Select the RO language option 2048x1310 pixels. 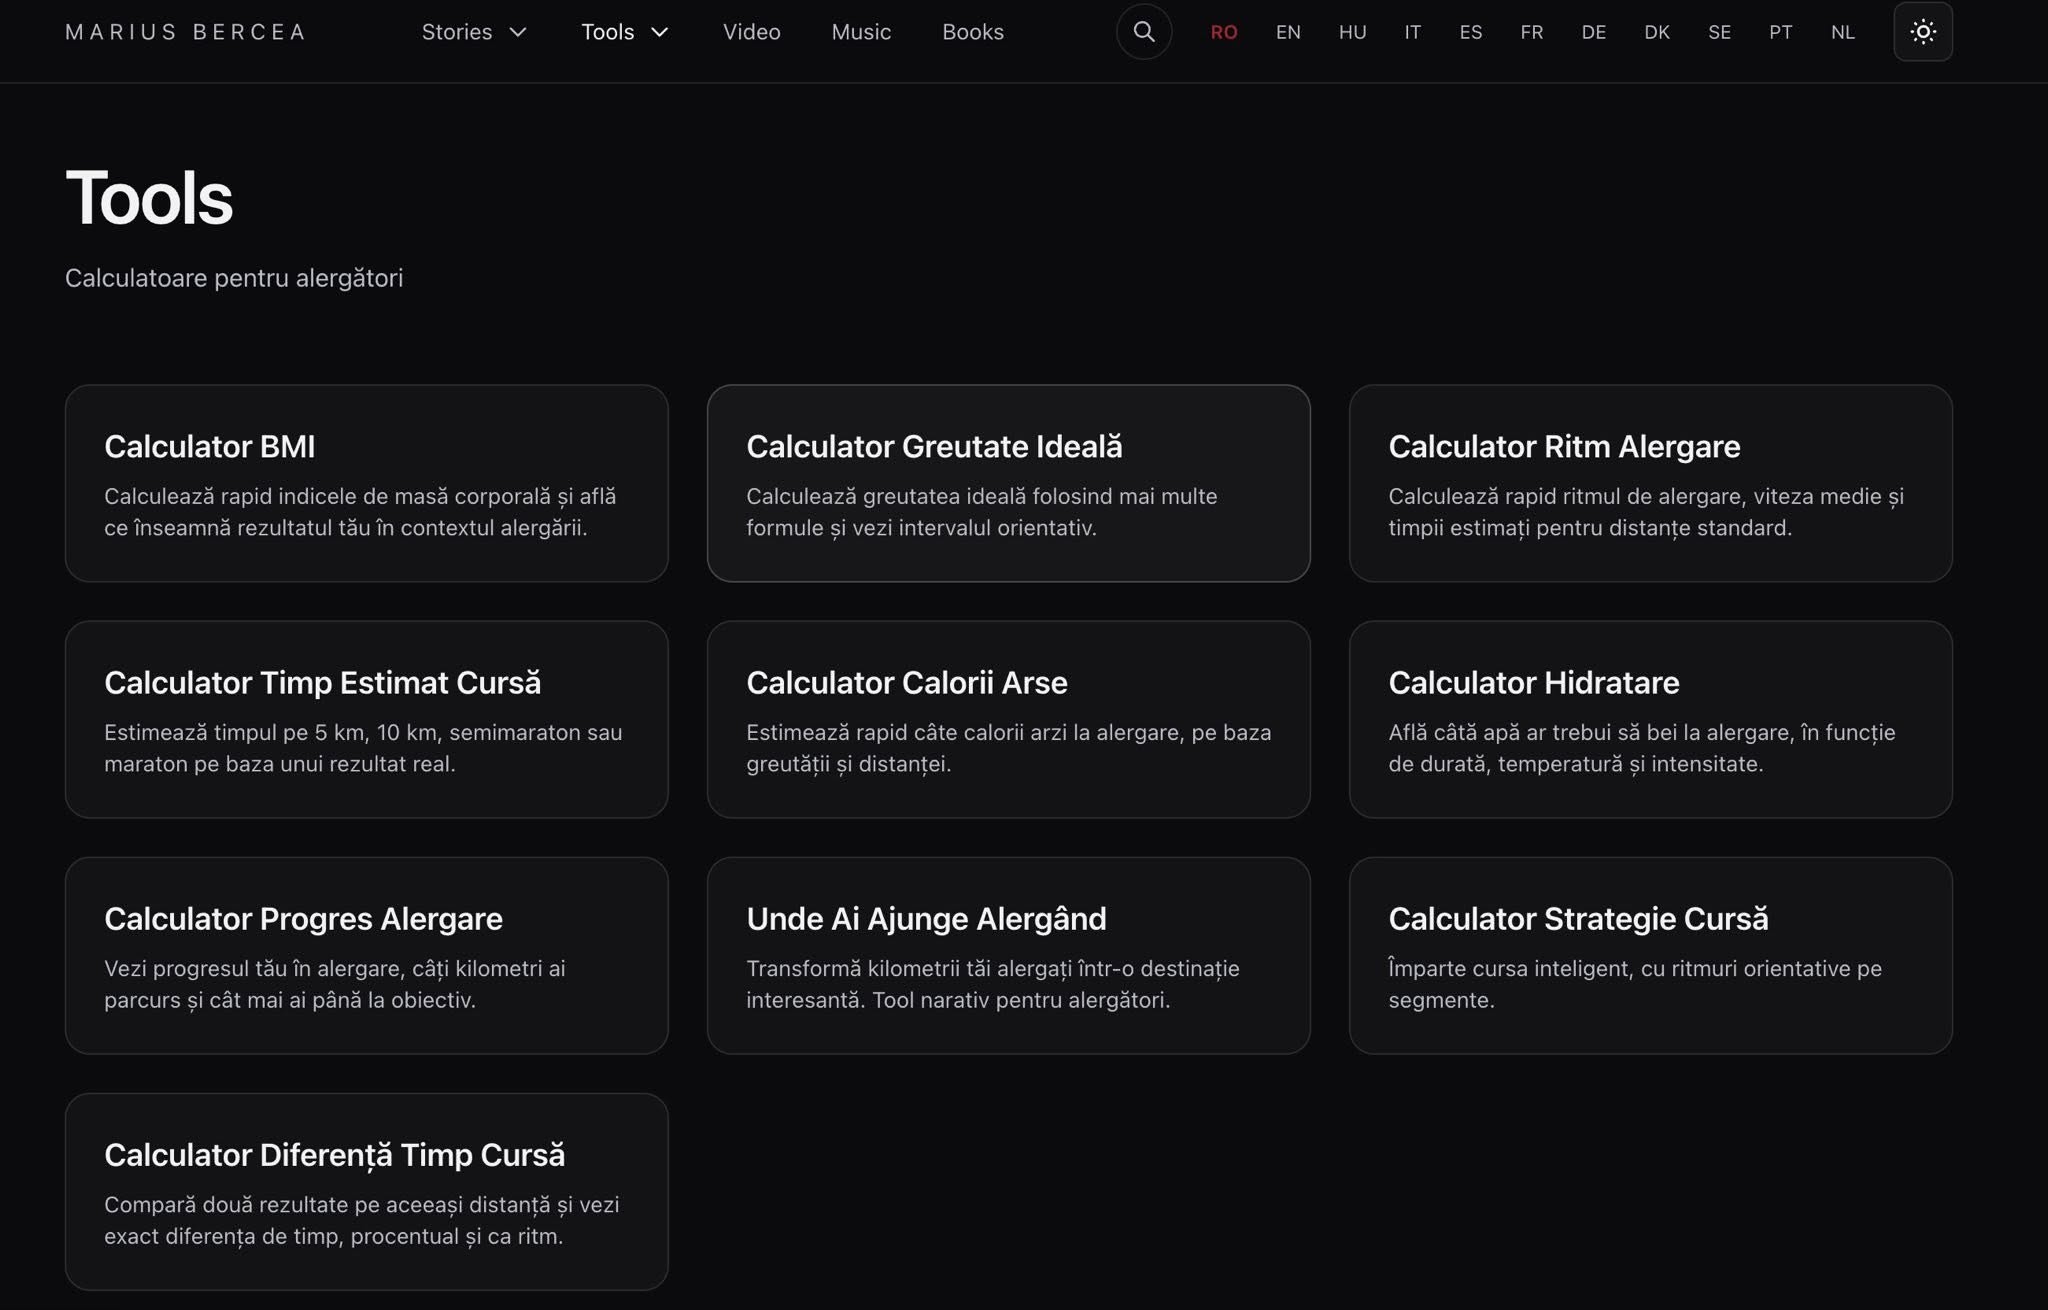coord(1223,32)
